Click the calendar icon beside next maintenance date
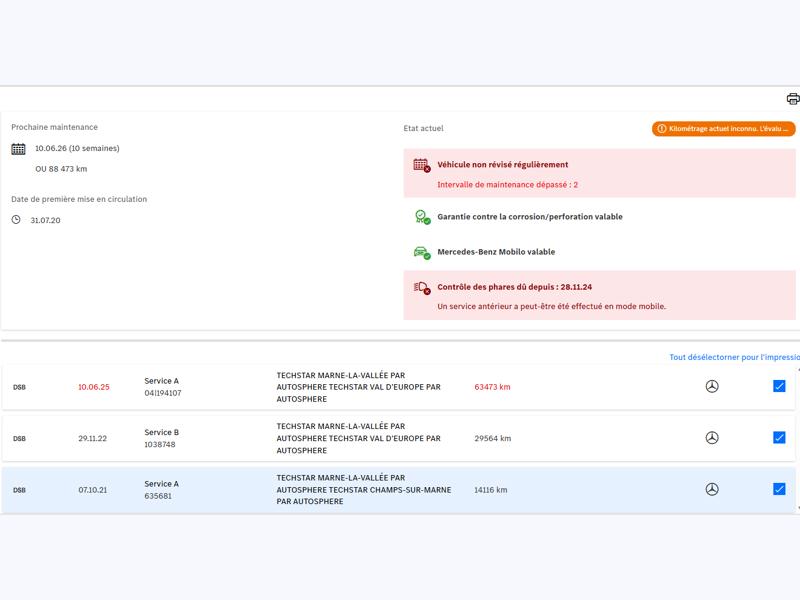This screenshot has width=800, height=600. [18, 149]
